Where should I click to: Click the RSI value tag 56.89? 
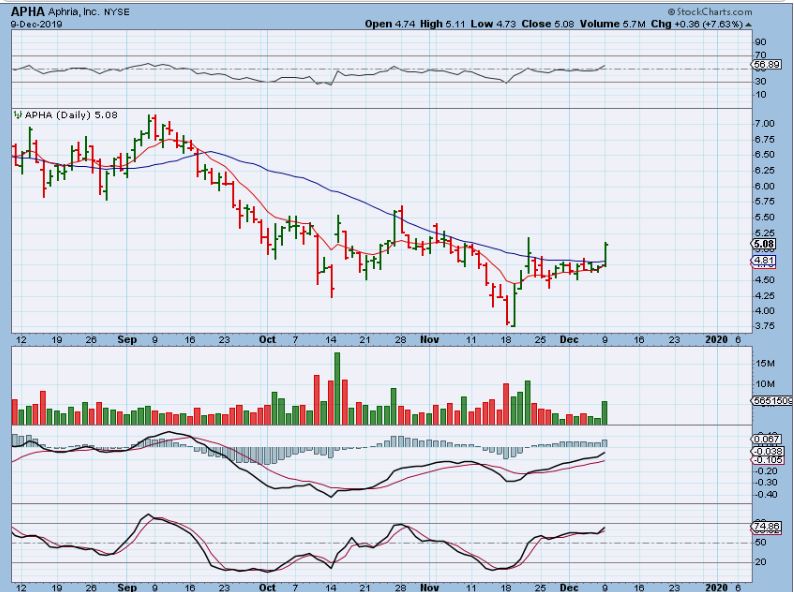[766, 65]
